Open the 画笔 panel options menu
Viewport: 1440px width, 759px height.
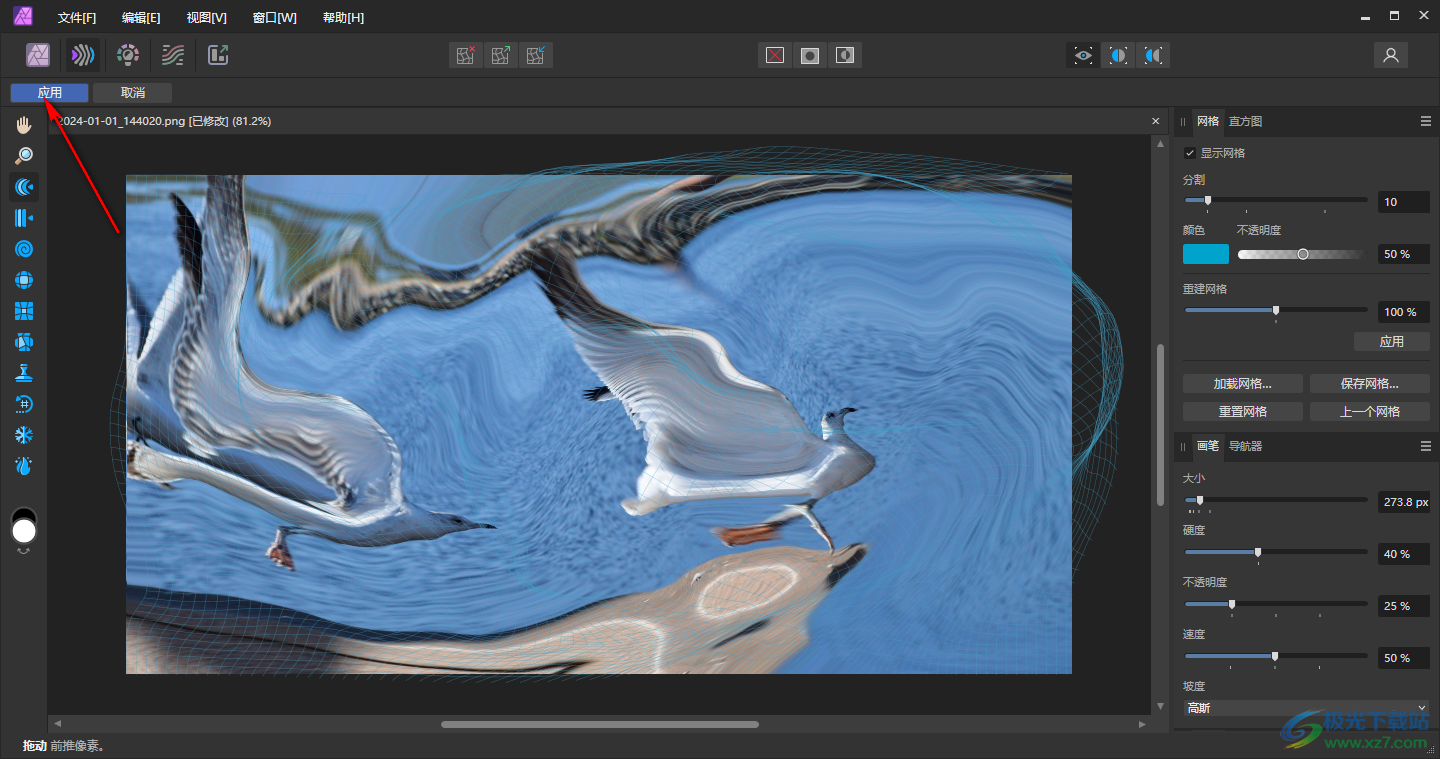pos(1426,446)
